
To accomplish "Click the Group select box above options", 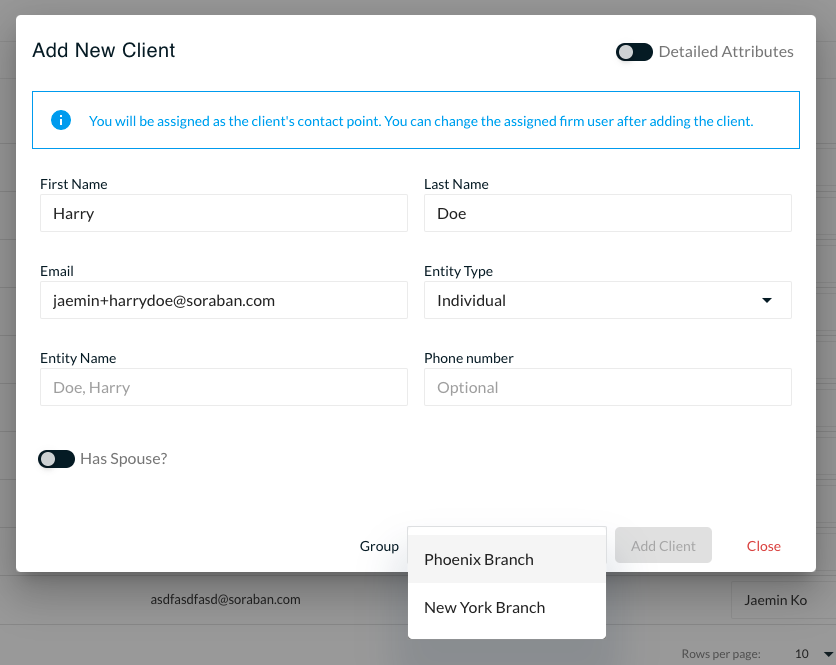I will [507, 531].
